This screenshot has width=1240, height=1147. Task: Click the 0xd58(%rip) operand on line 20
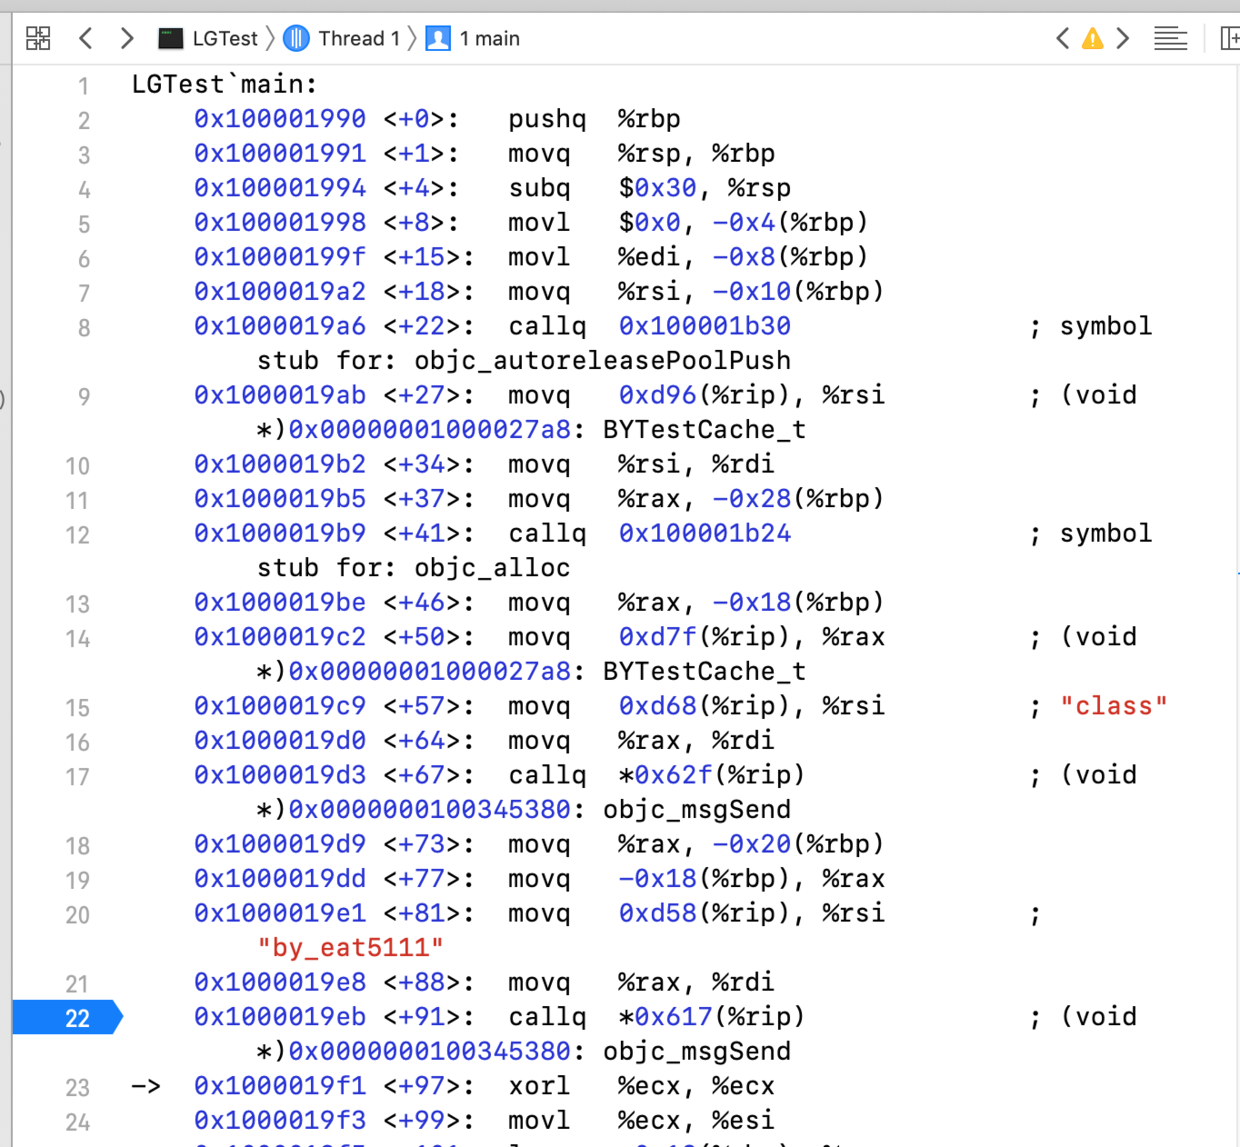click(711, 913)
